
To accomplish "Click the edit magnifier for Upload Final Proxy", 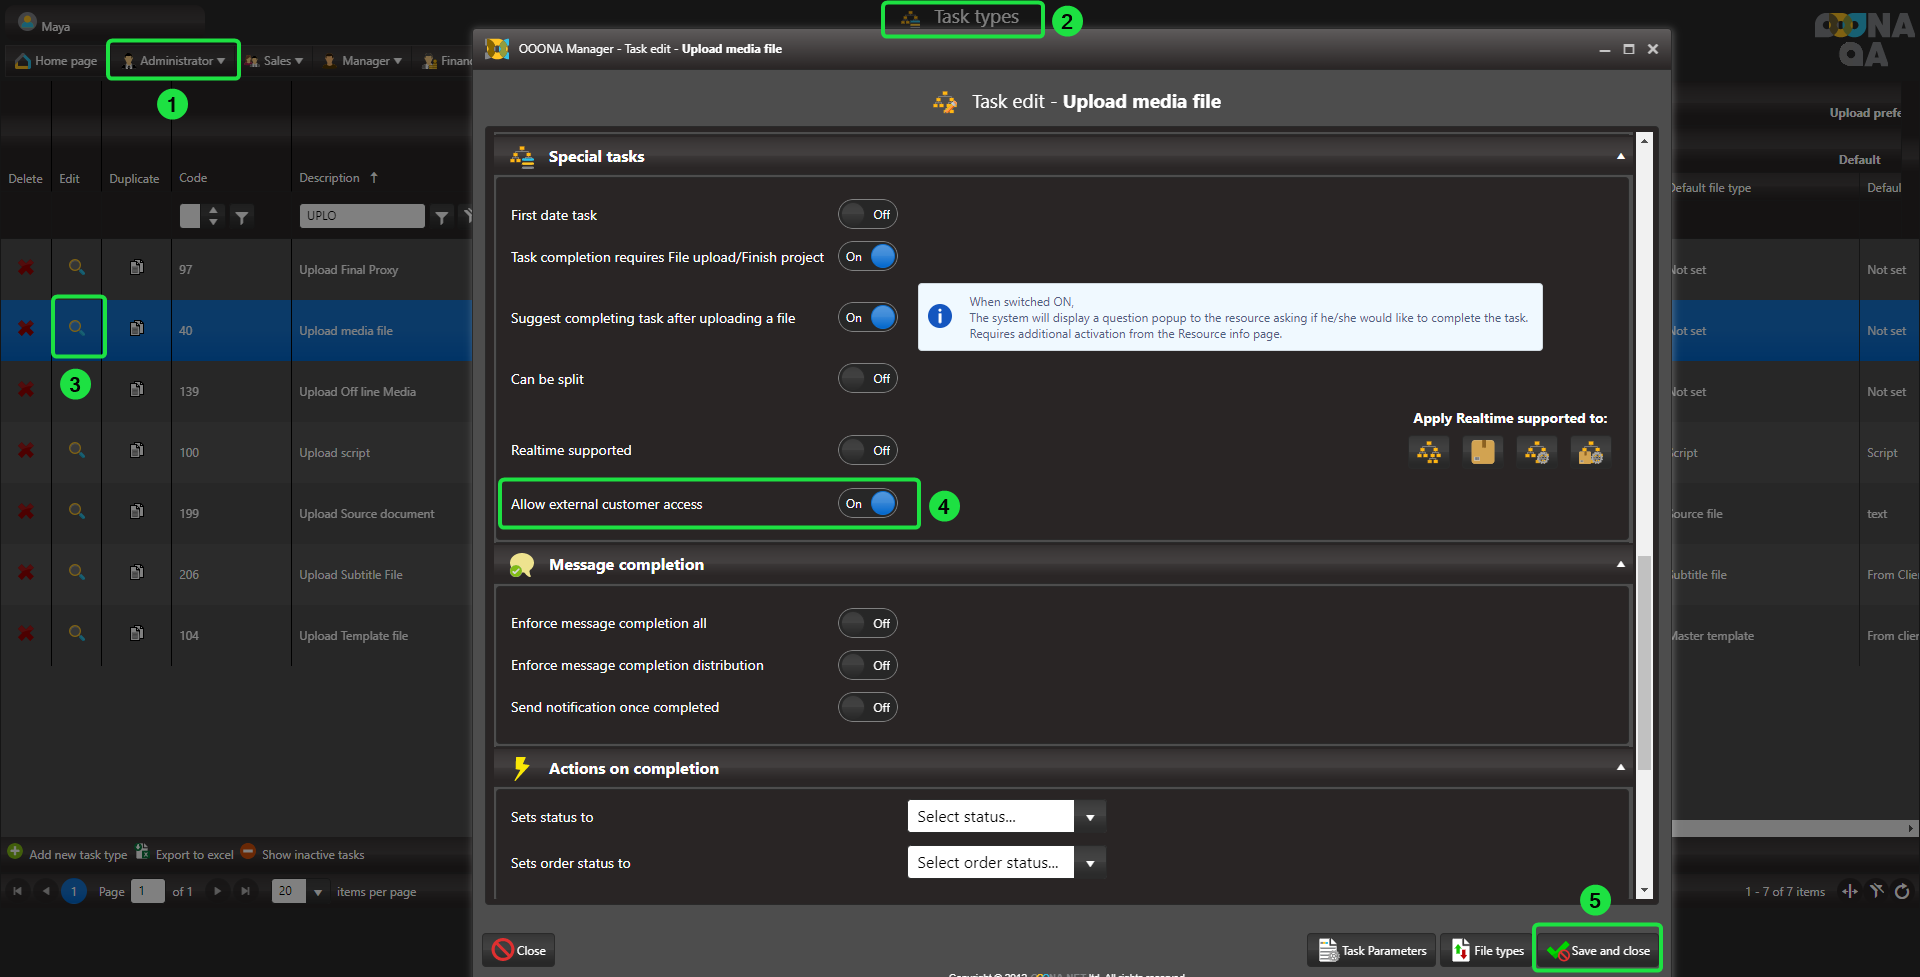I will tap(76, 267).
